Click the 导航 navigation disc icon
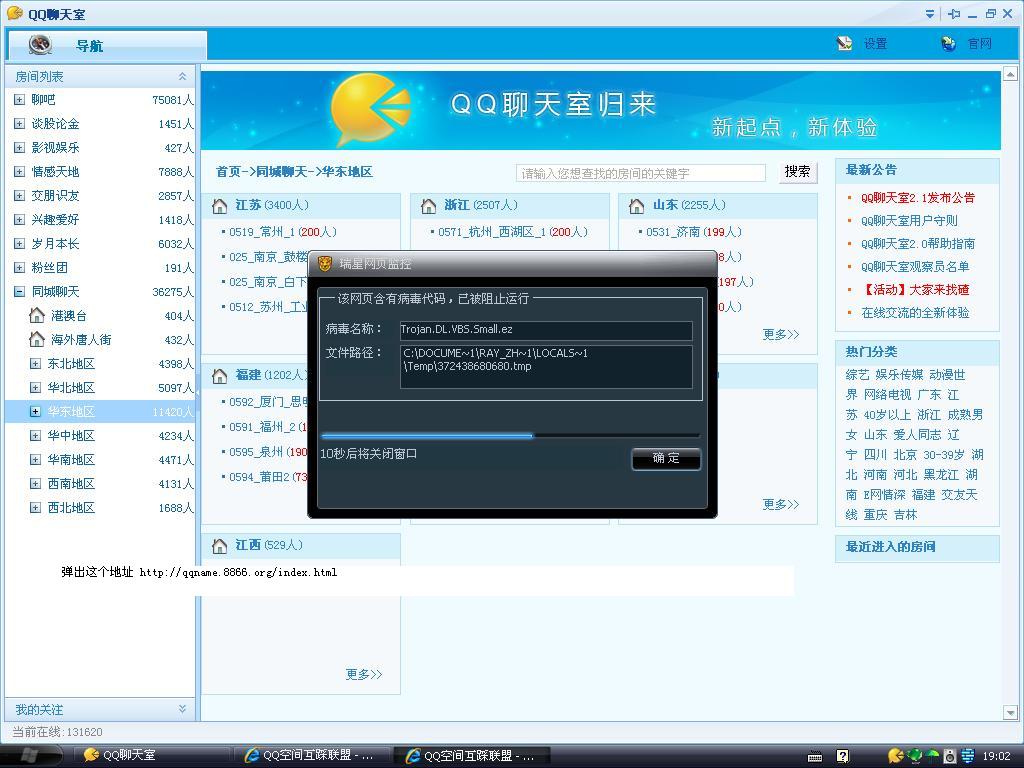This screenshot has height=768, width=1024. 40,44
